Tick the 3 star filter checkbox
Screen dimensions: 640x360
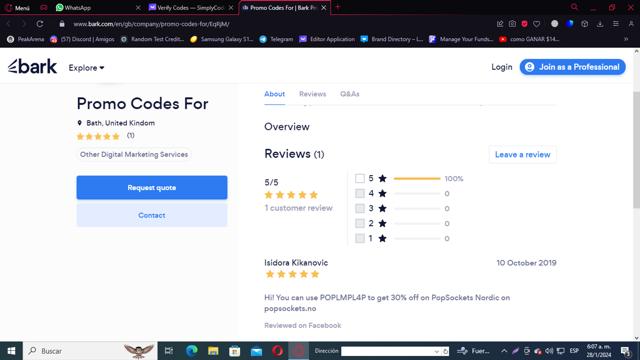pyautogui.click(x=360, y=208)
